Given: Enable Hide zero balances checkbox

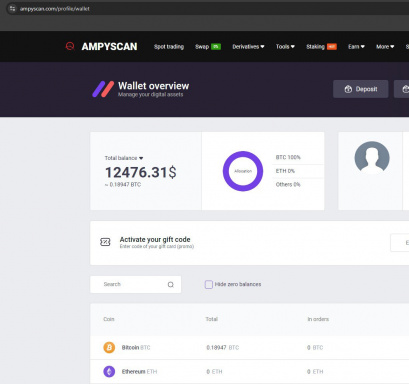Looking at the screenshot, I should (x=209, y=284).
